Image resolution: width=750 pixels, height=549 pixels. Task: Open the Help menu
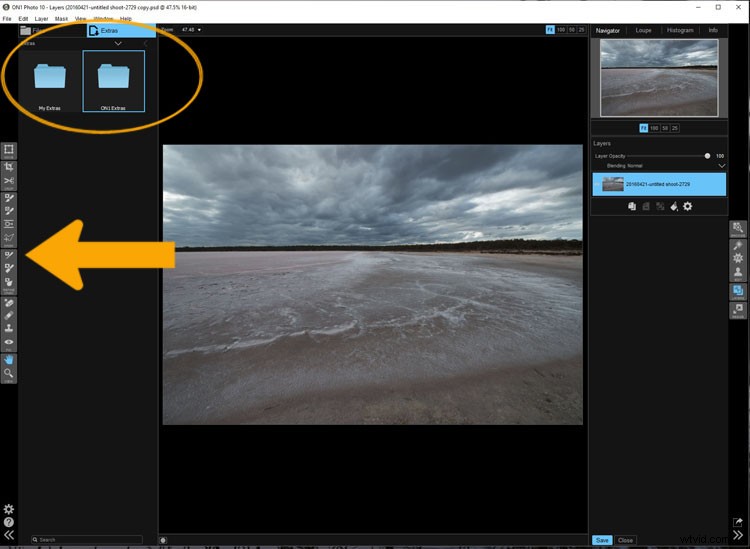click(126, 19)
